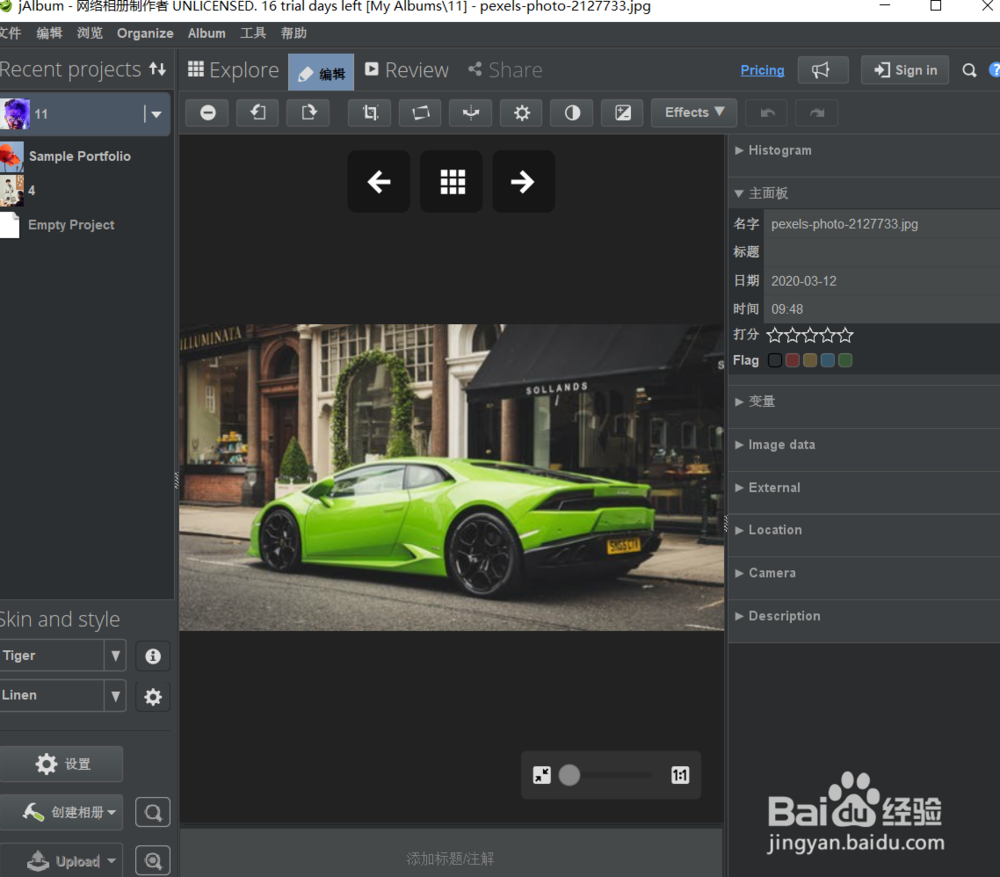Select the red flag color
The height and width of the screenshot is (877, 1000).
point(793,360)
